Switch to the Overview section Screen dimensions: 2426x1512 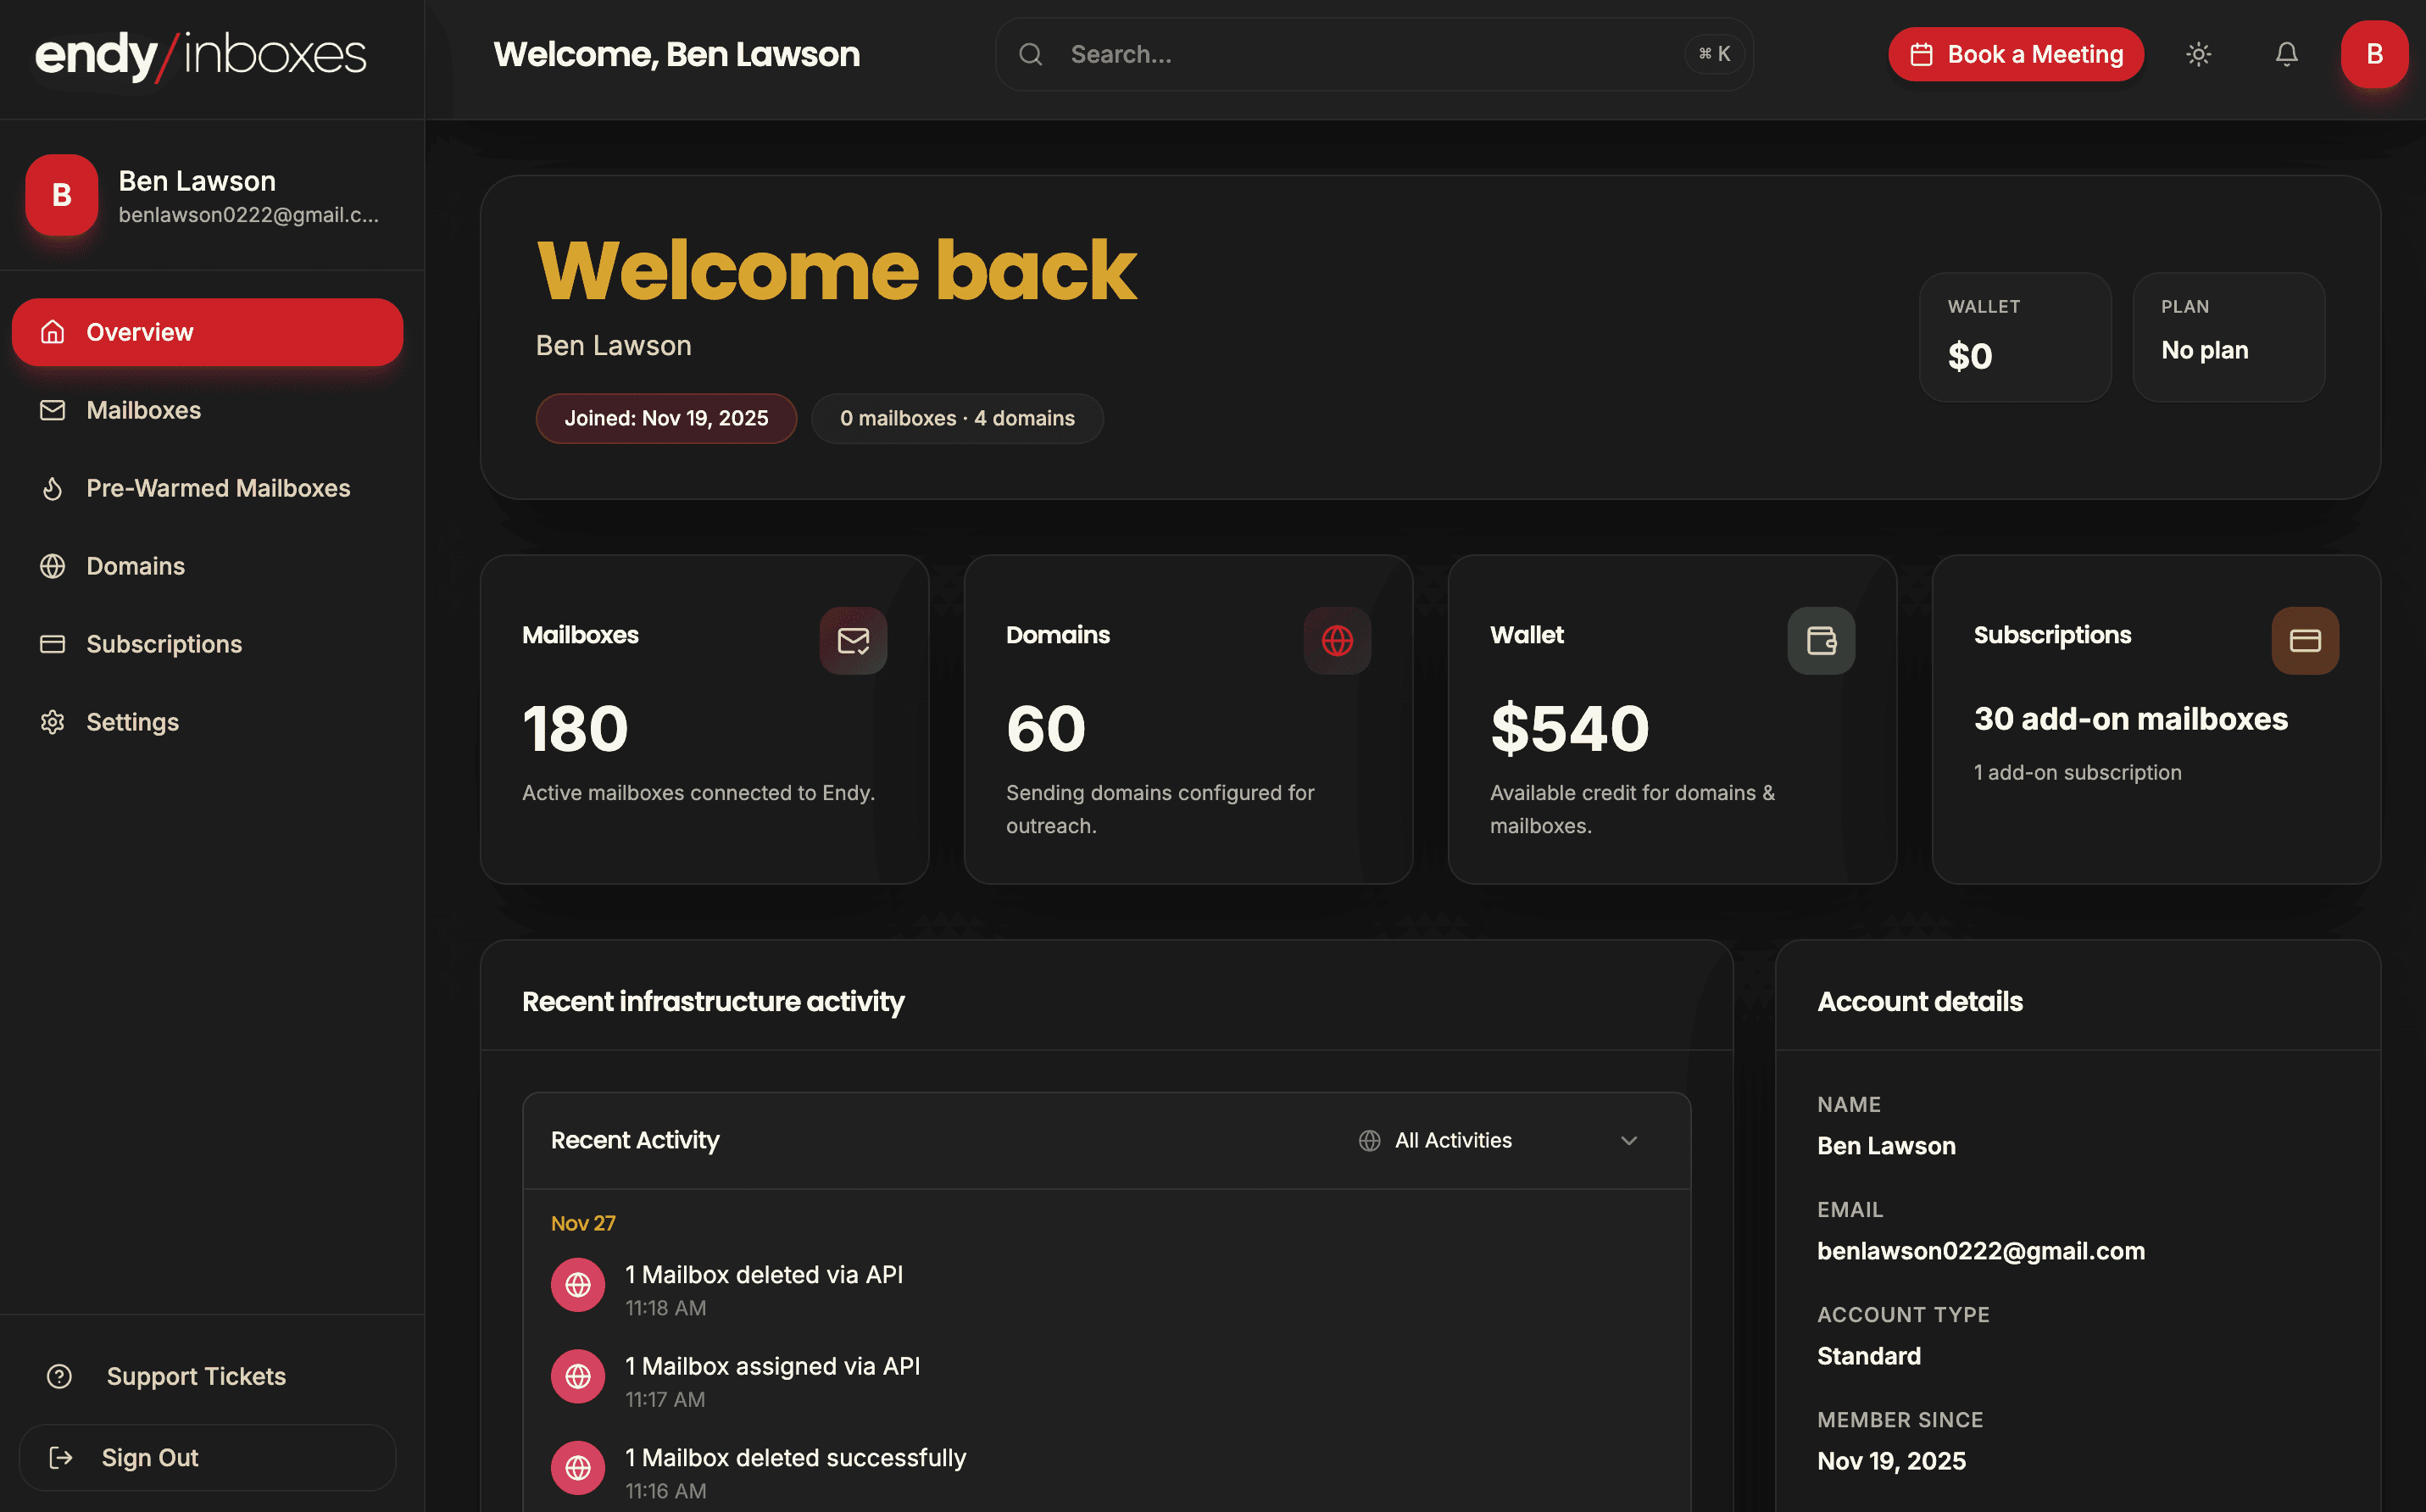pos(139,331)
